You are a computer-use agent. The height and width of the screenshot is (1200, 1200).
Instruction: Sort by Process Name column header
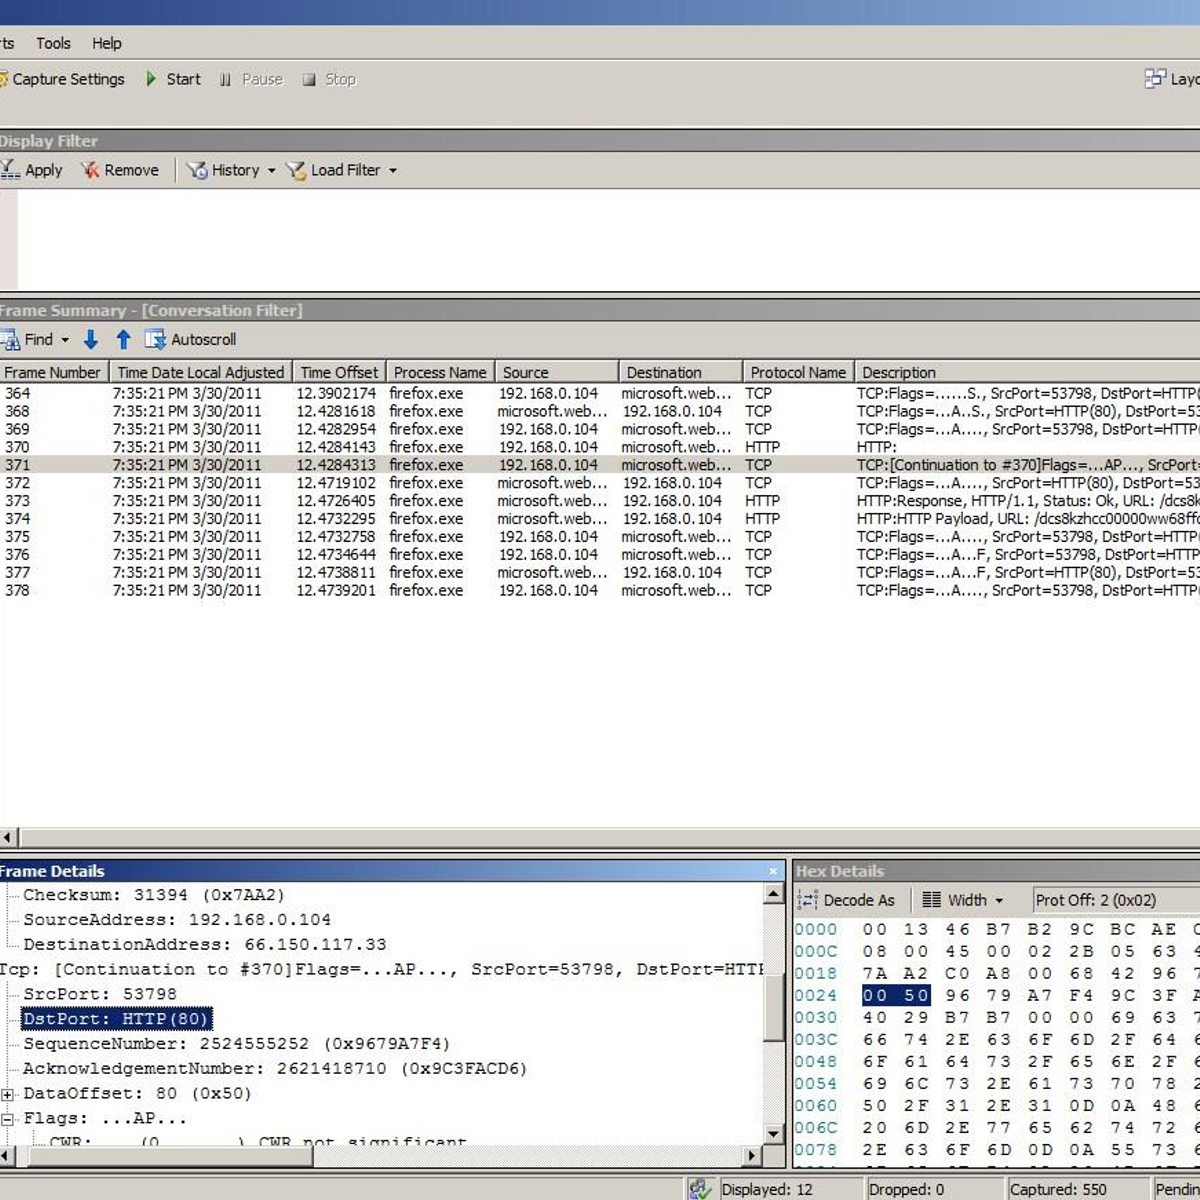(x=439, y=372)
